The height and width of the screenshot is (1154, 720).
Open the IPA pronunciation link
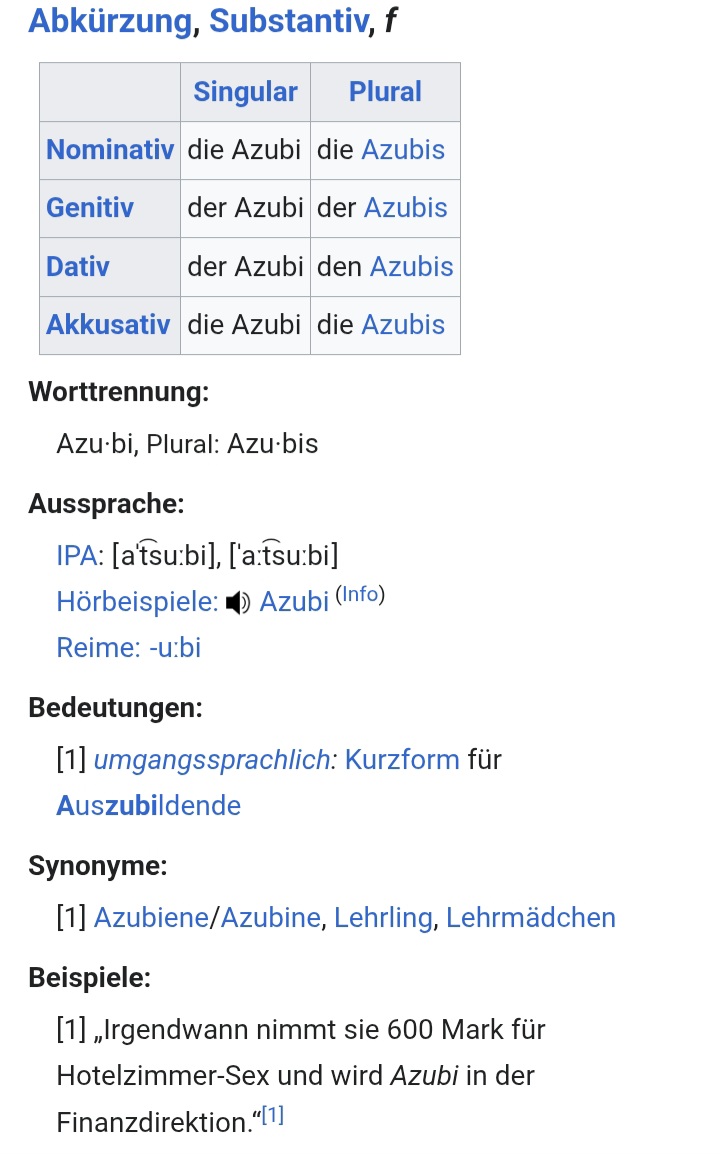point(78,555)
